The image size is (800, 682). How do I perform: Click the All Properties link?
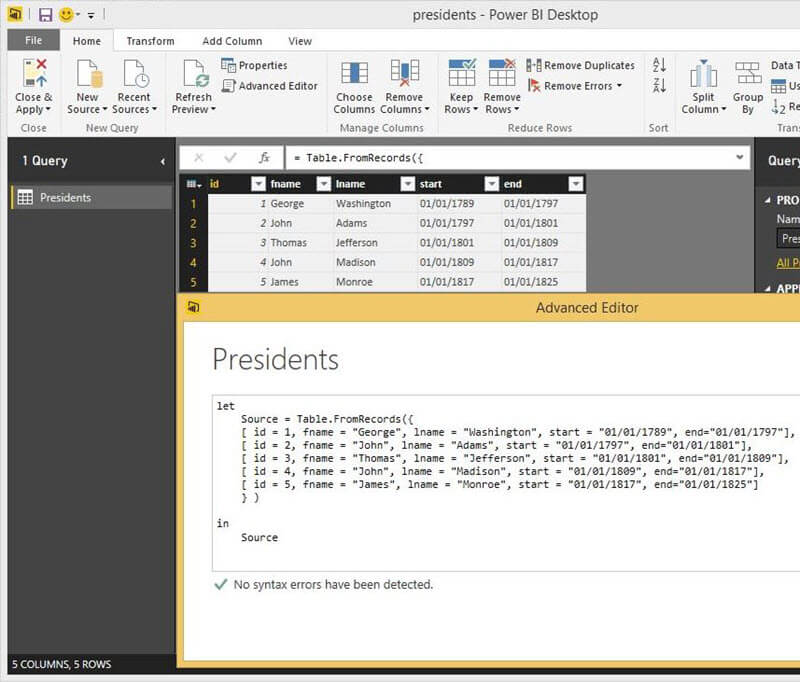(x=788, y=263)
